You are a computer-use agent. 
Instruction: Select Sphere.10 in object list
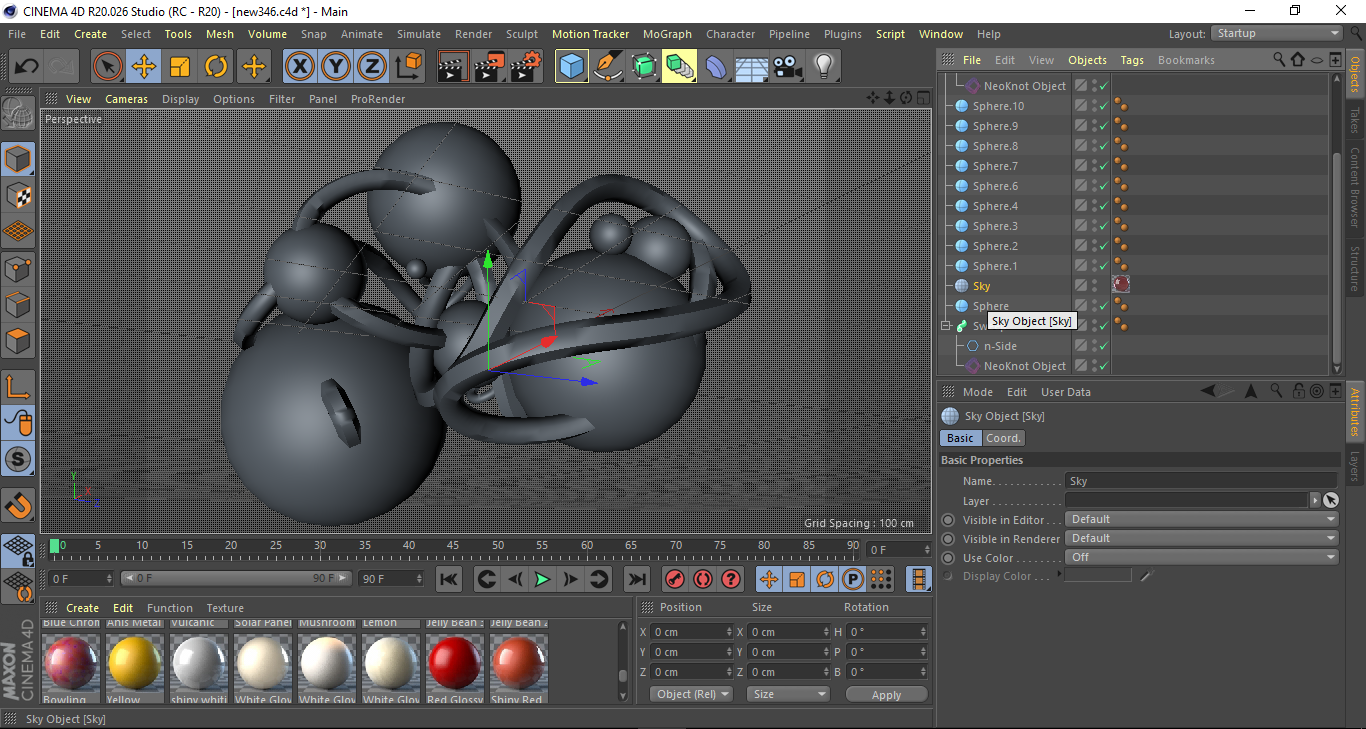[x=998, y=106]
